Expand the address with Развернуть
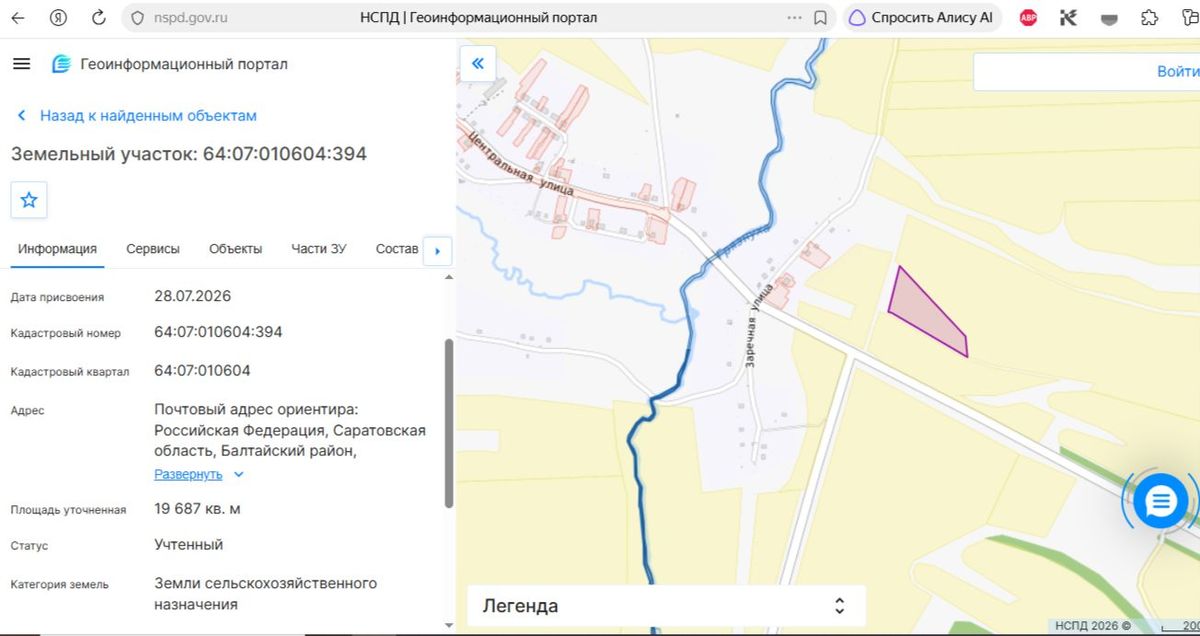 click(x=198, y=474)
